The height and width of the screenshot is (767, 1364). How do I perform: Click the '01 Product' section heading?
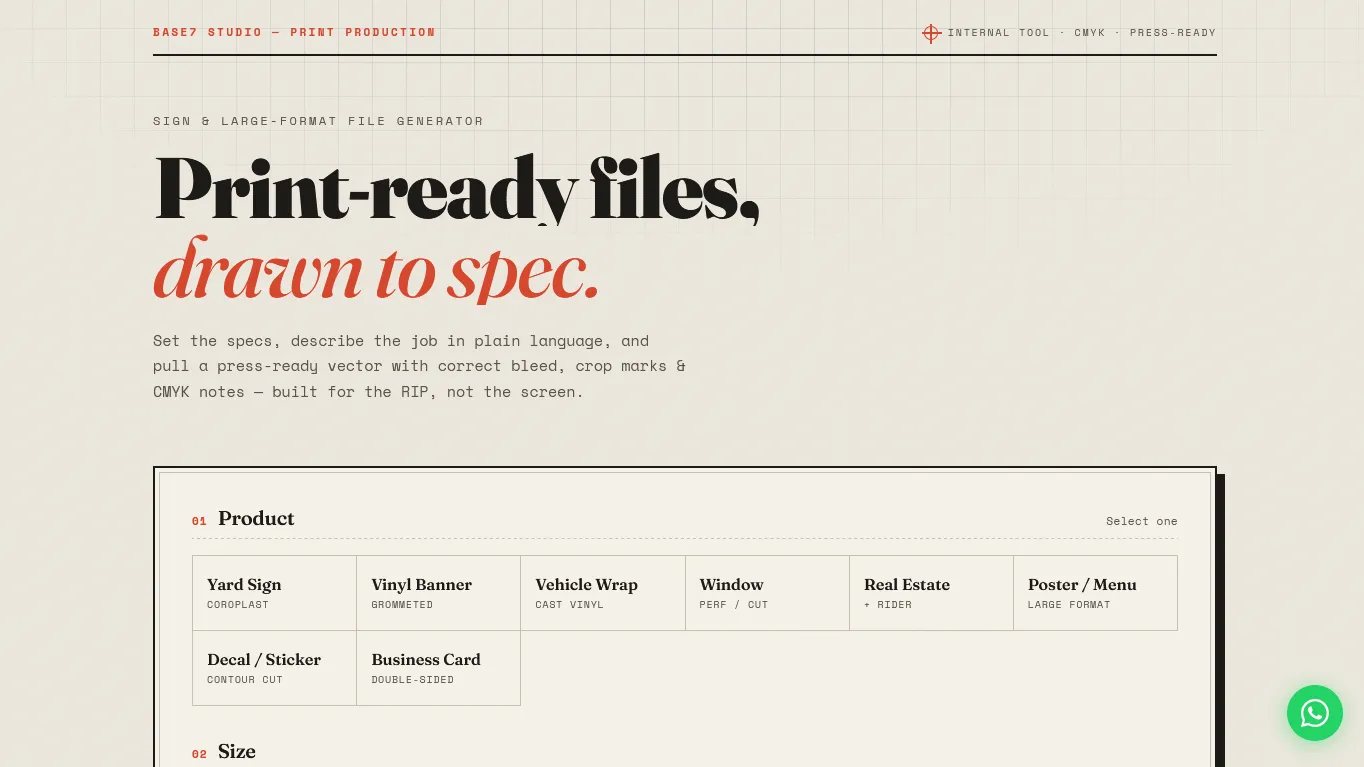(x=243, y=519)
